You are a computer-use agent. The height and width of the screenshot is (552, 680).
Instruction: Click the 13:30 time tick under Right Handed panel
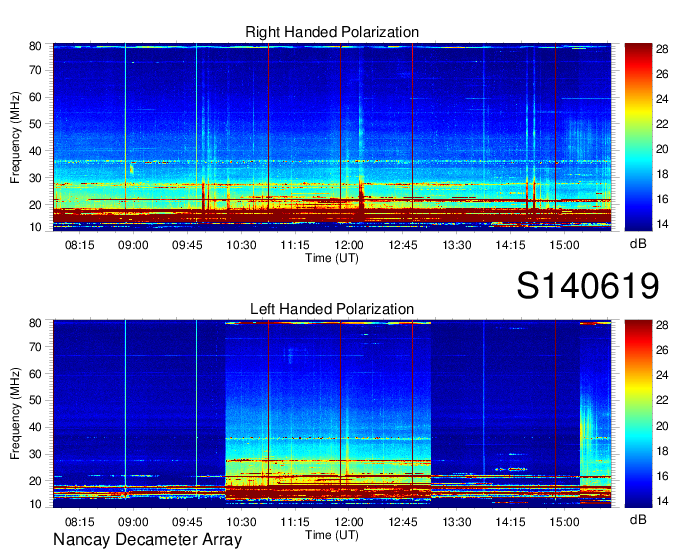point(457,245)
